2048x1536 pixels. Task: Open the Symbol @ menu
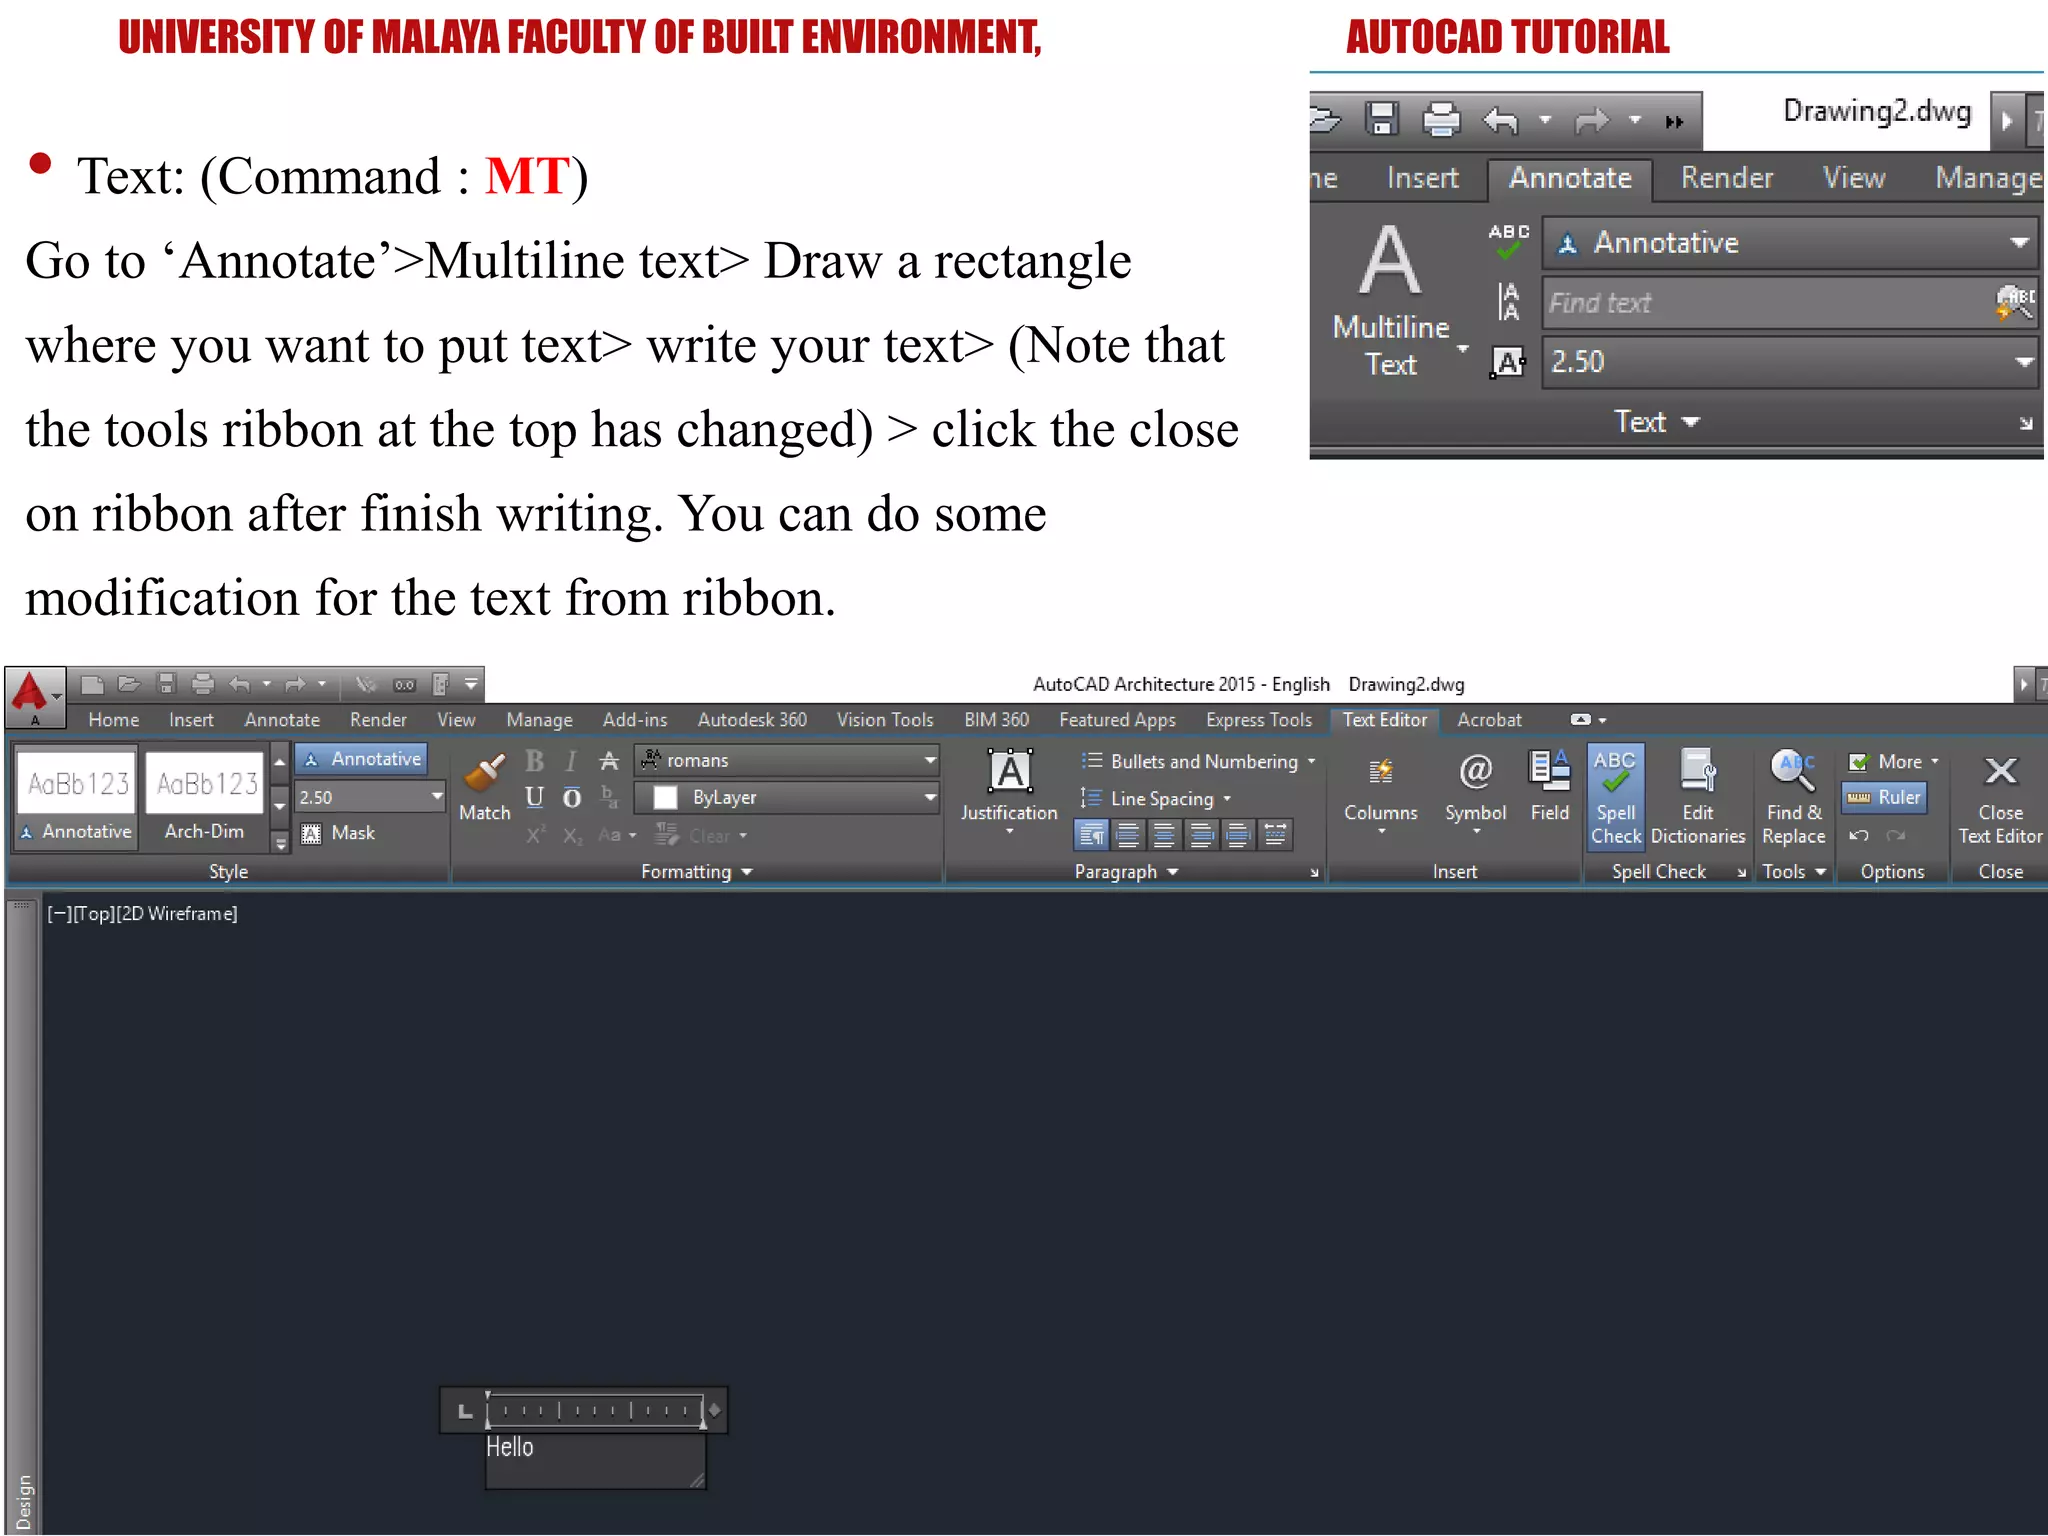(1475, 793)
